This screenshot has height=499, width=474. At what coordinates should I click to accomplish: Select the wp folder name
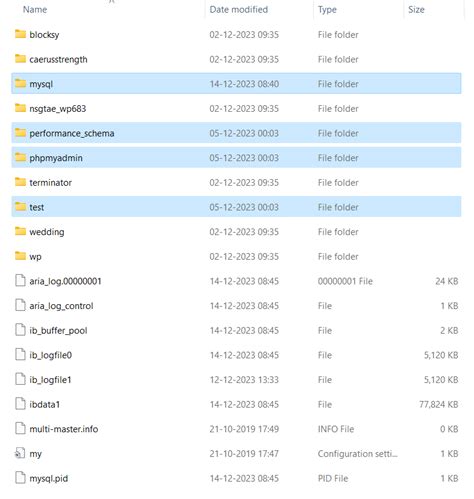[x=35, y=257]
